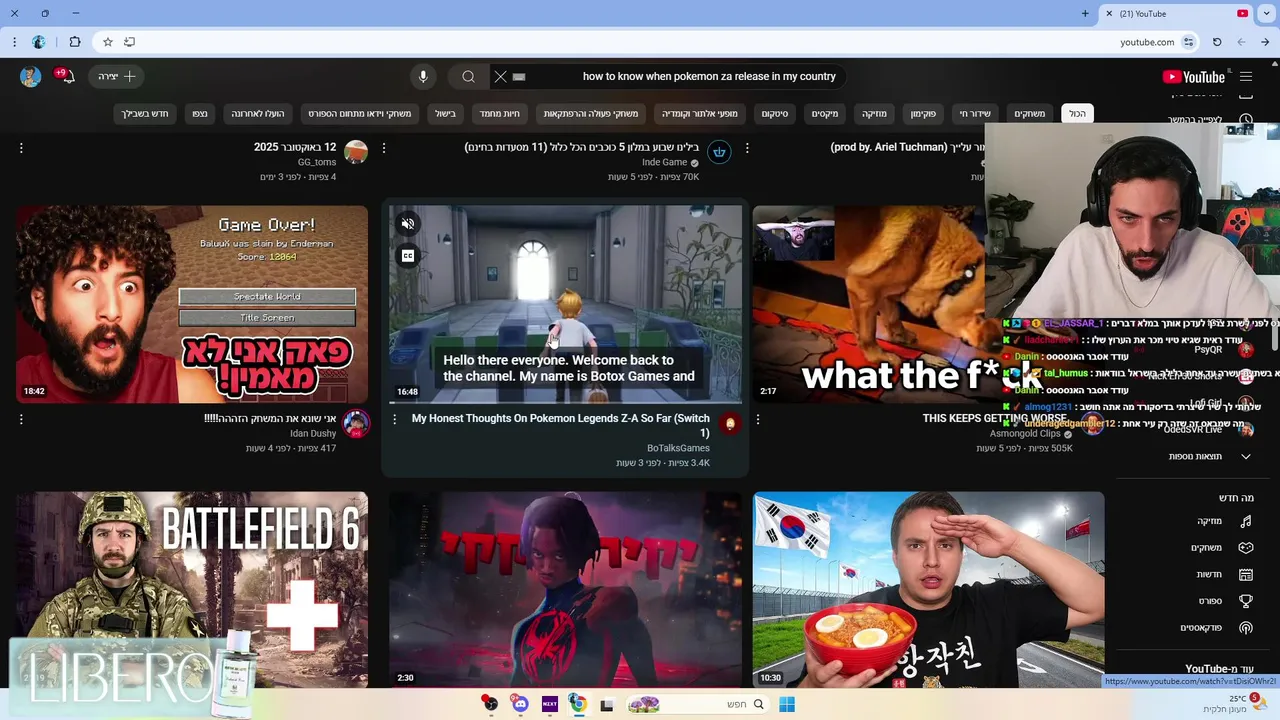Screen dimensions: 1280x720
Task: Open the 'מוזיקה' music sidebar entry
Action: click(x=1225, y=521)
